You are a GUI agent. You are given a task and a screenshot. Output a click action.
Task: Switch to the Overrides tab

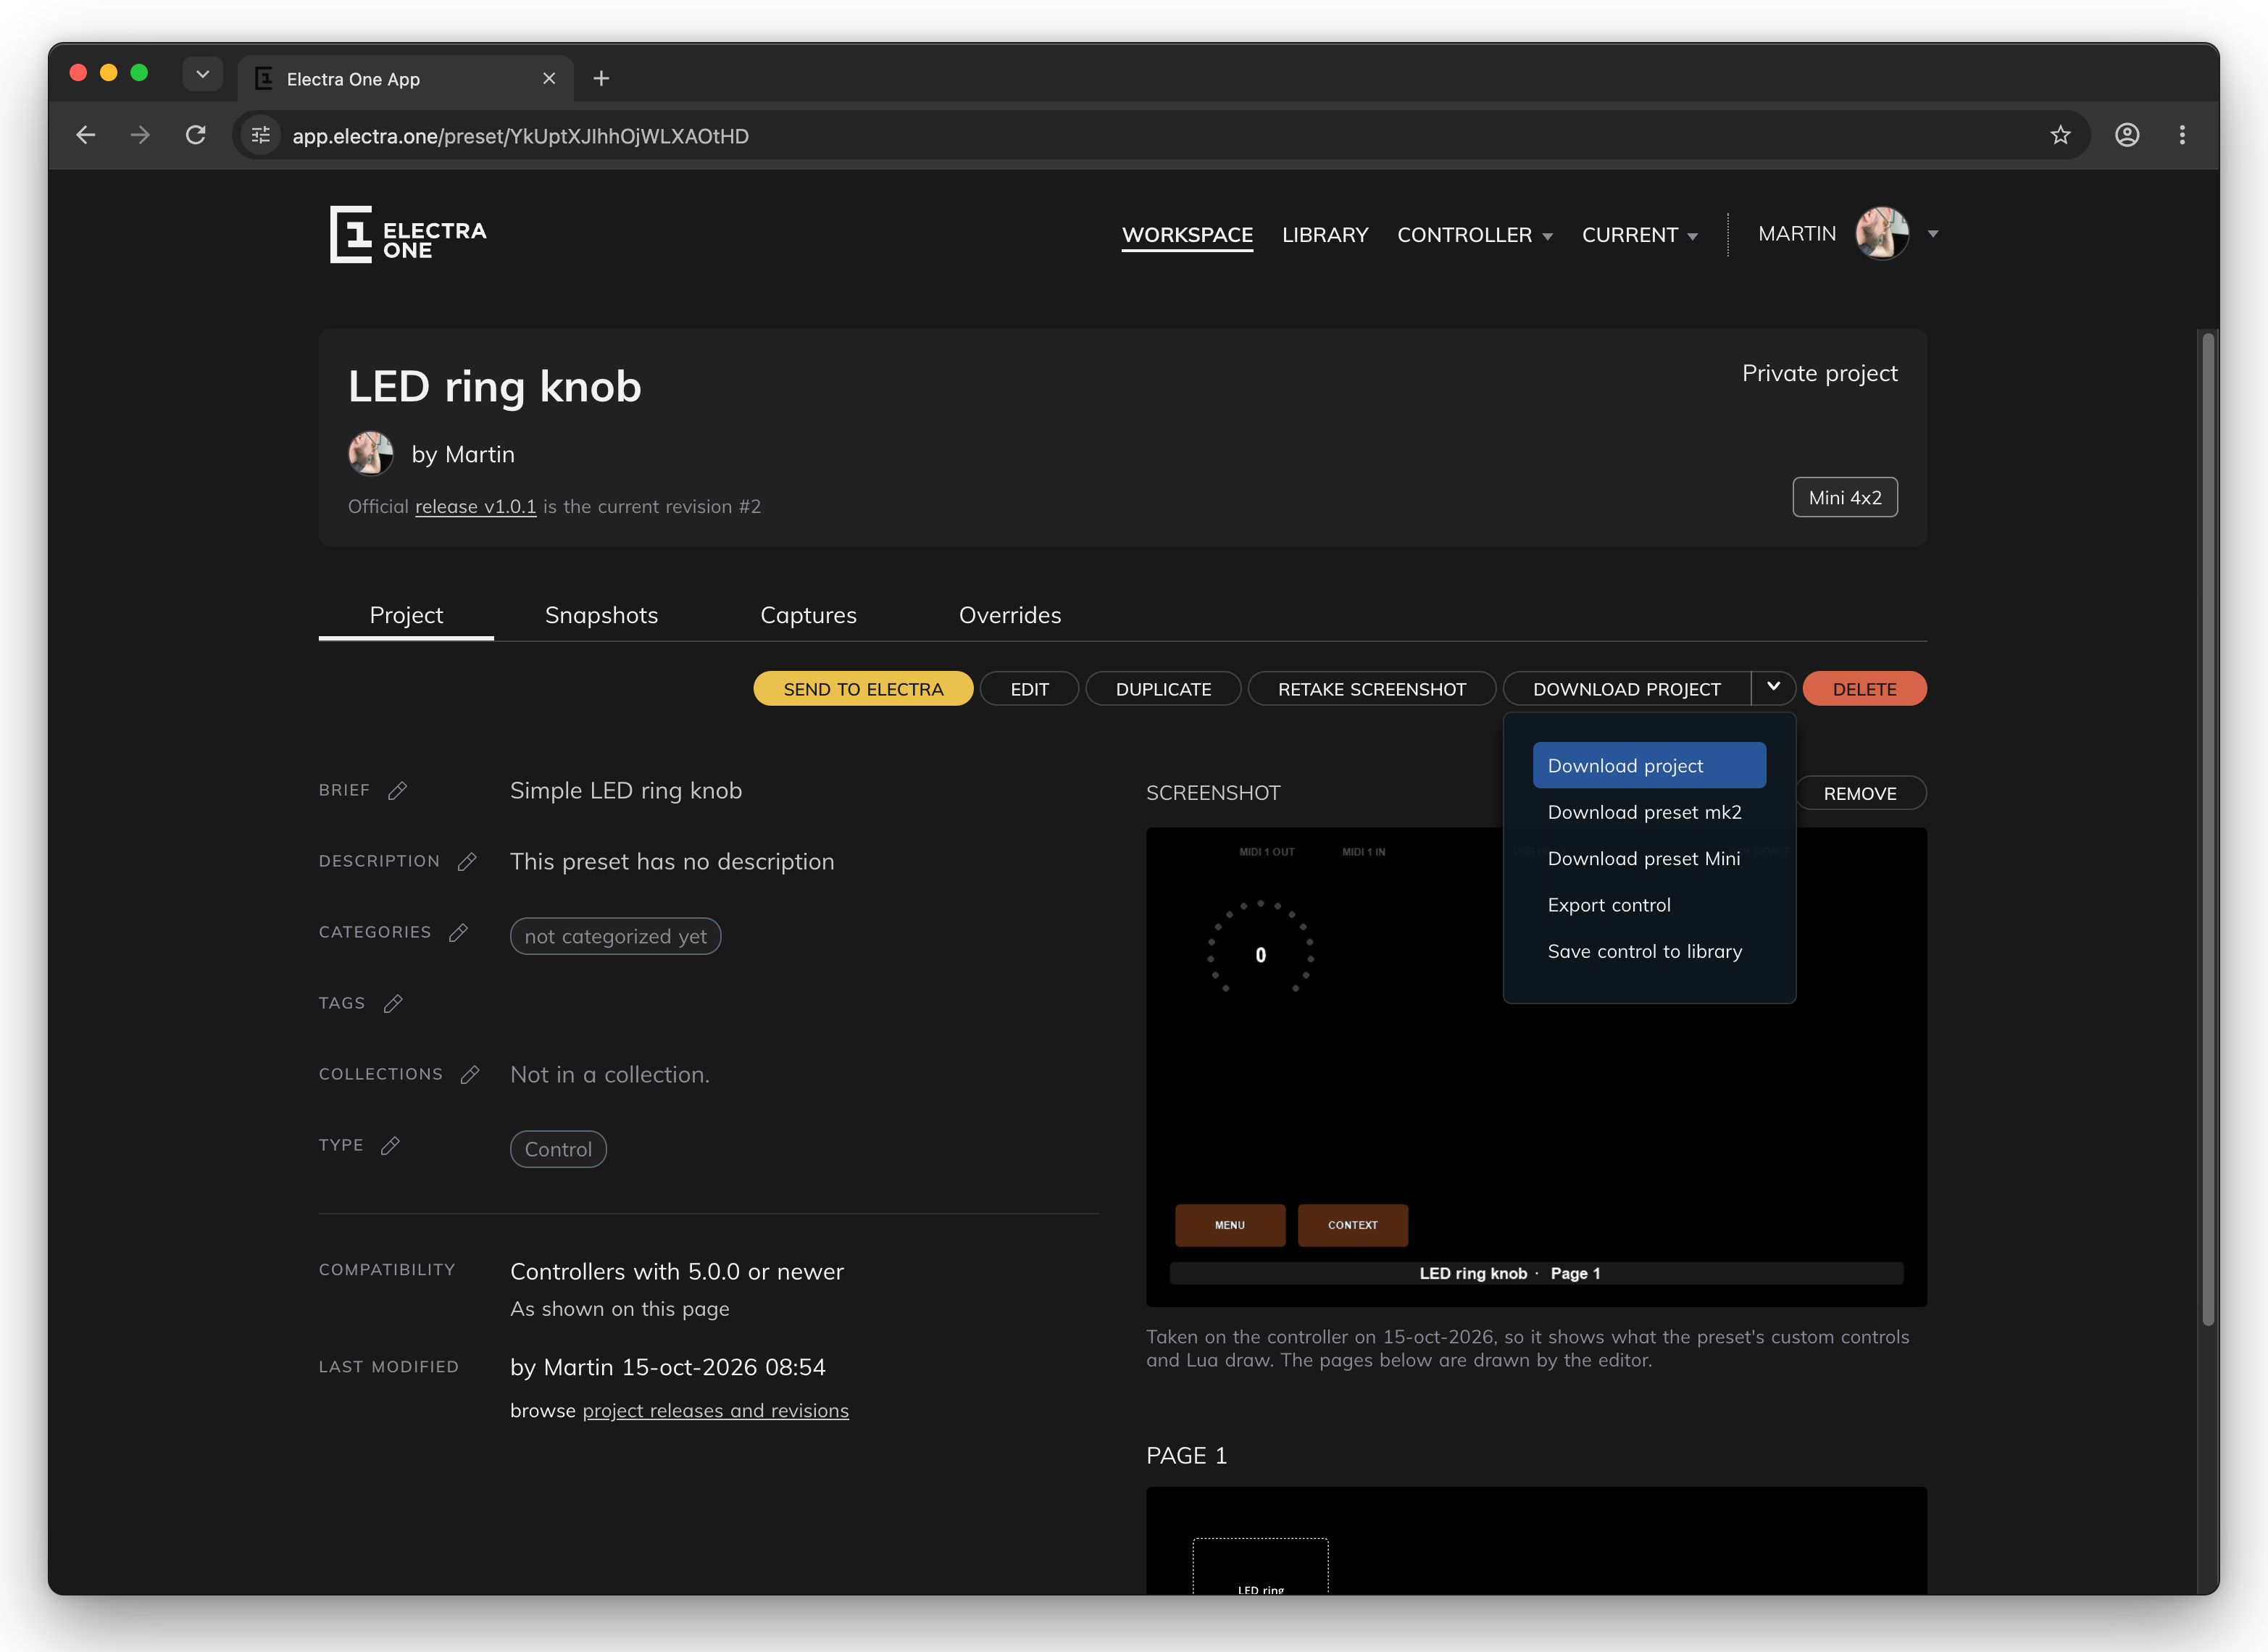tap(1010, 615)
